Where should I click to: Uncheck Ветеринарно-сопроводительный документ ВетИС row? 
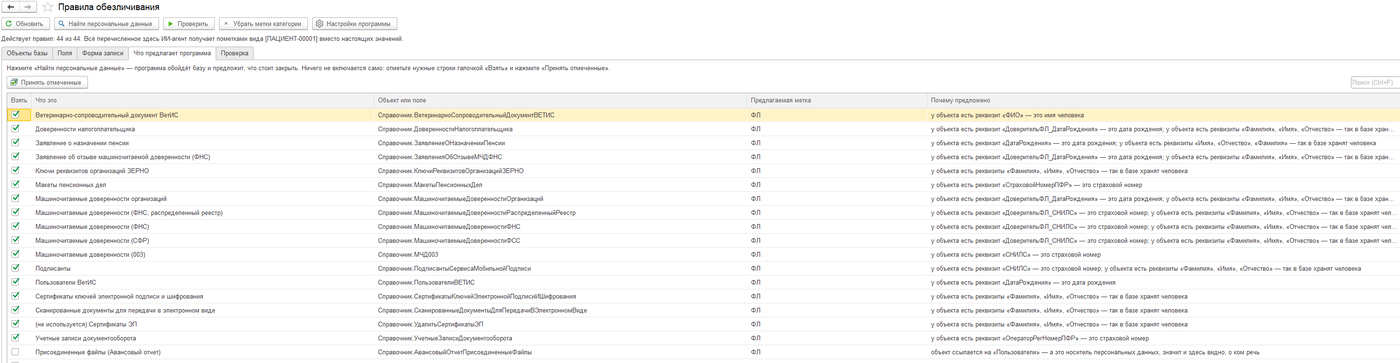[16, 115]
